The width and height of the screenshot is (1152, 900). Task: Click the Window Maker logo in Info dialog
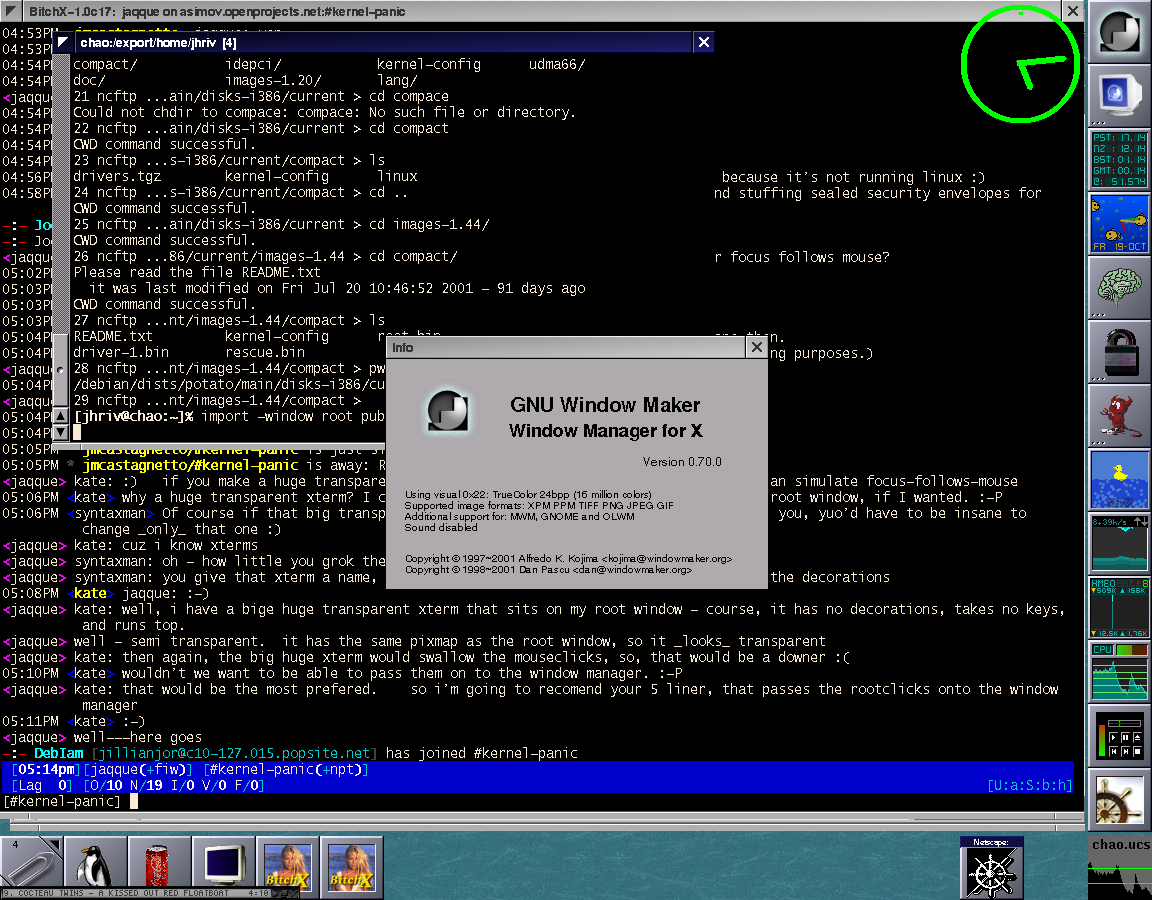click(x=448, y=410)
